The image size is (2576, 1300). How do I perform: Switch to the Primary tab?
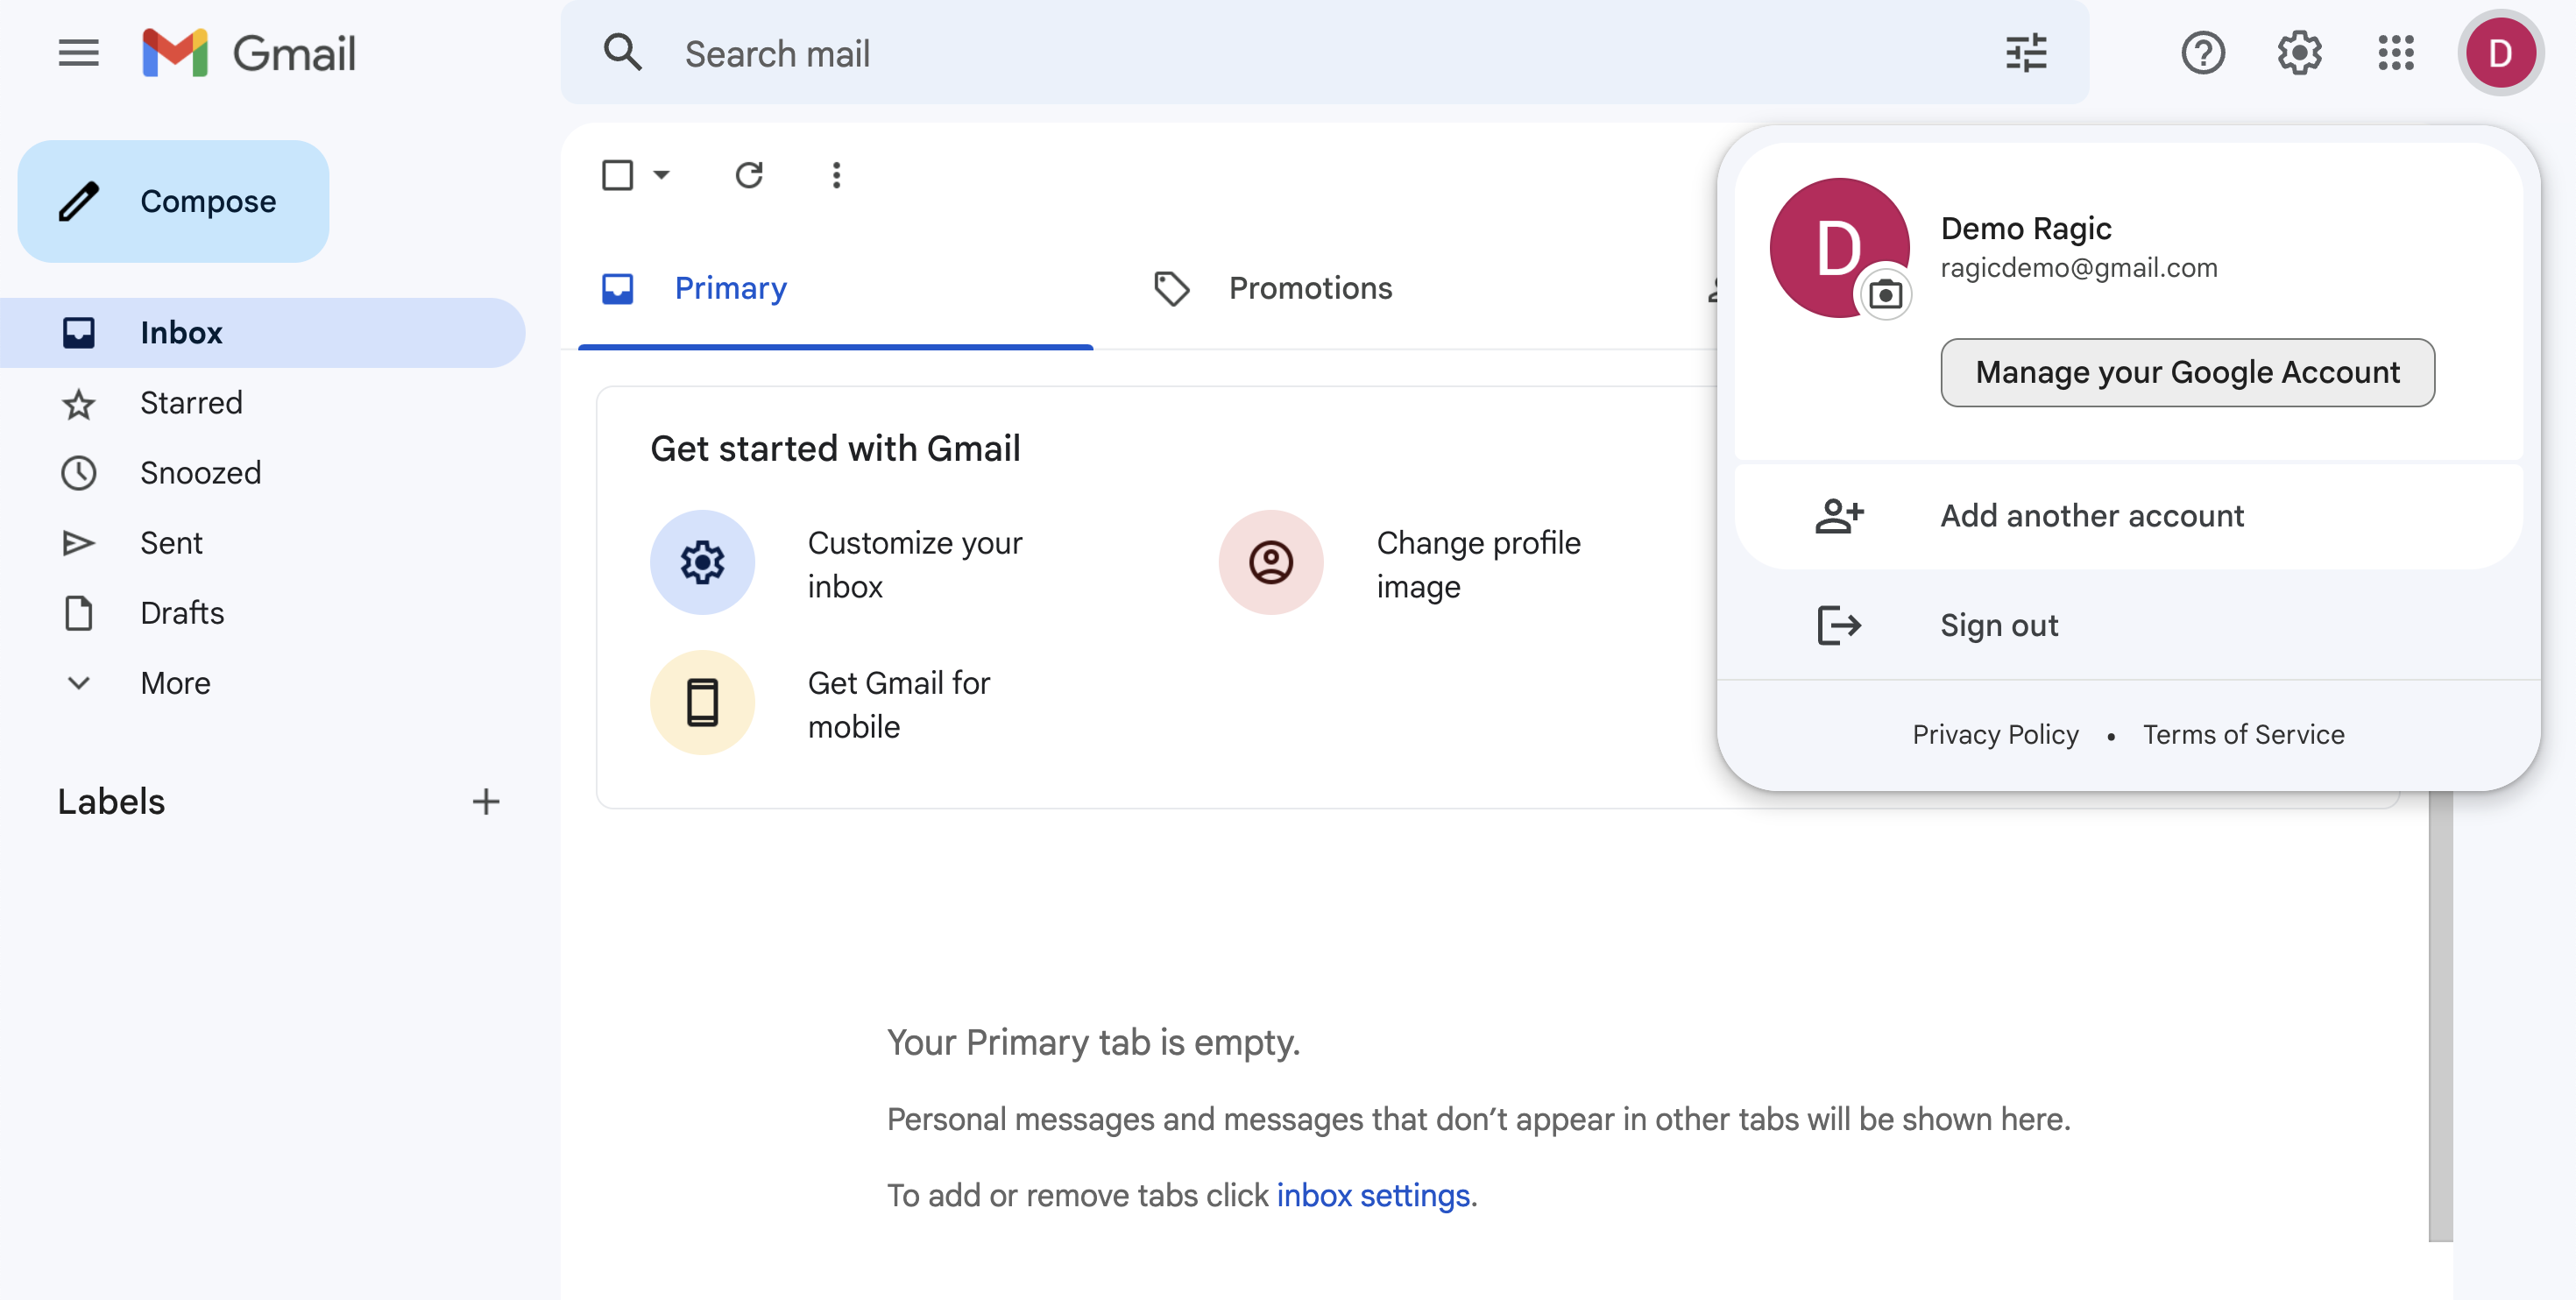[835, 288]
